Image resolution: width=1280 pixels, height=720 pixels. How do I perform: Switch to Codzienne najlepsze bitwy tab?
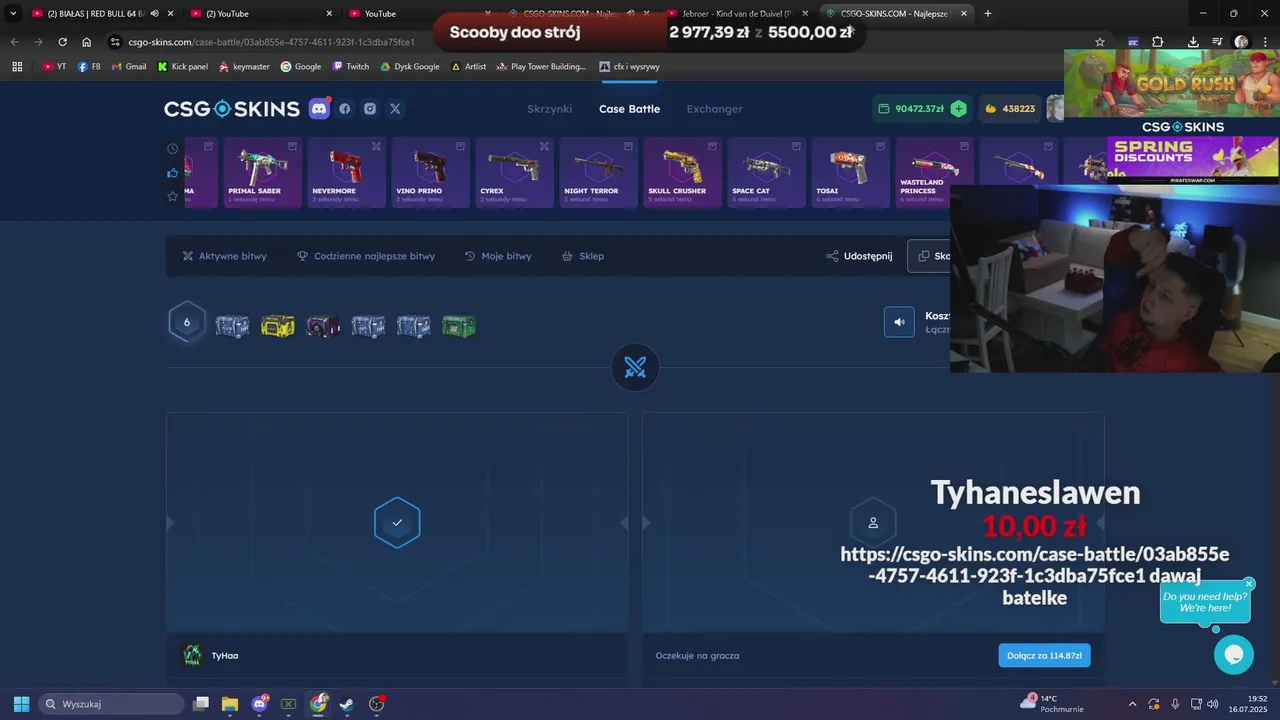pyautogui.click(x=366, y=256)
